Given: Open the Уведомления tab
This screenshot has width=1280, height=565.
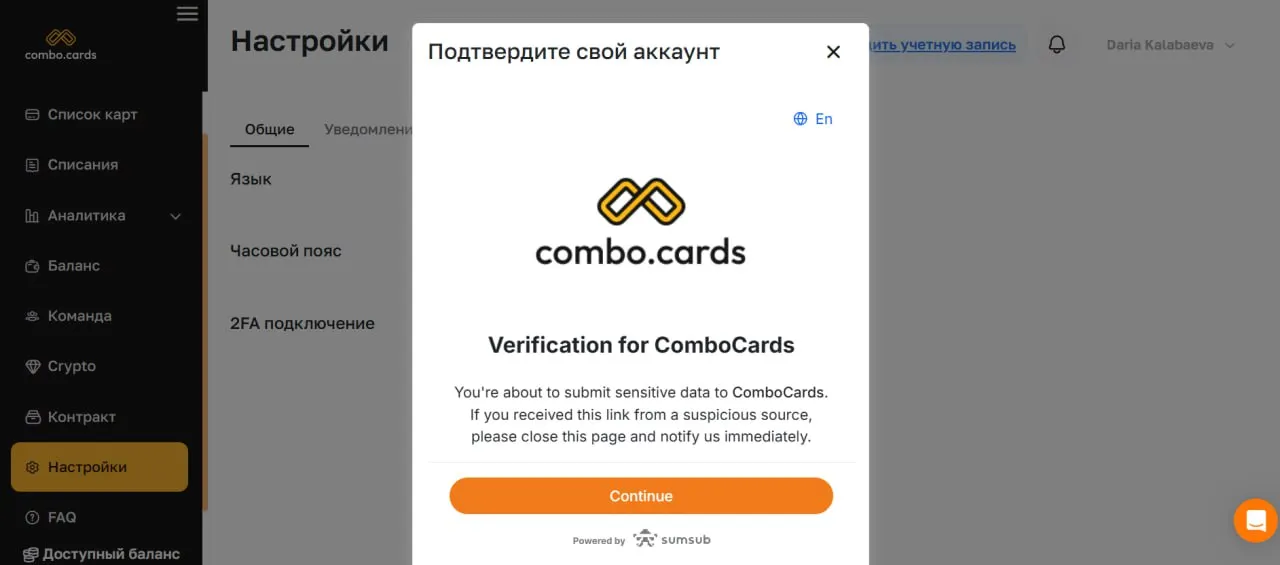Looking at the screenshot, I should pyautogui.click(x=368, y=130).
